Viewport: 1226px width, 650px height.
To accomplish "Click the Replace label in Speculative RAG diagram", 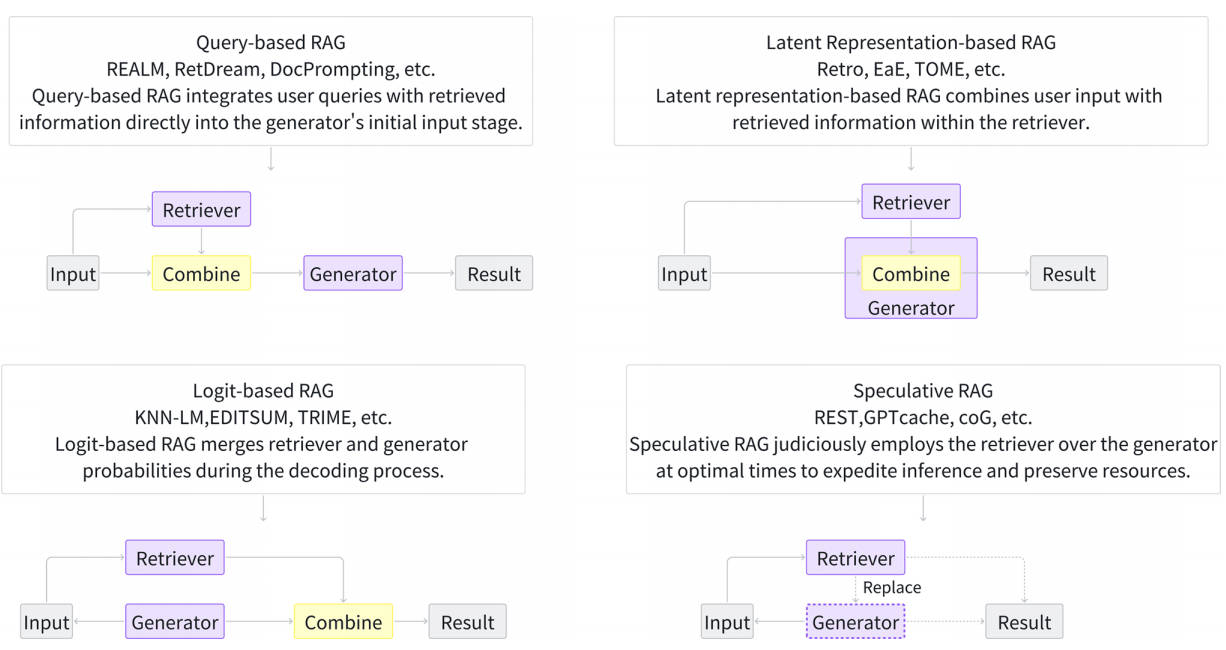I will (892, 588).
